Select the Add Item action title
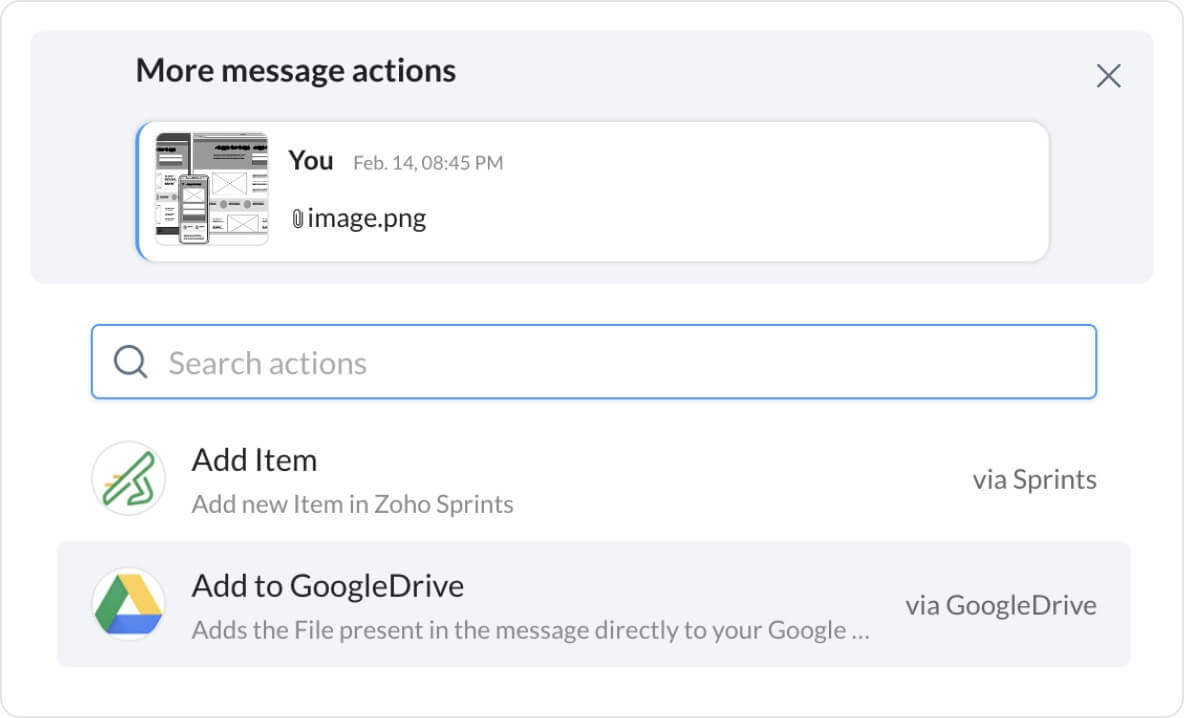This screenshot has width=1184, height=718. (254, 460)
